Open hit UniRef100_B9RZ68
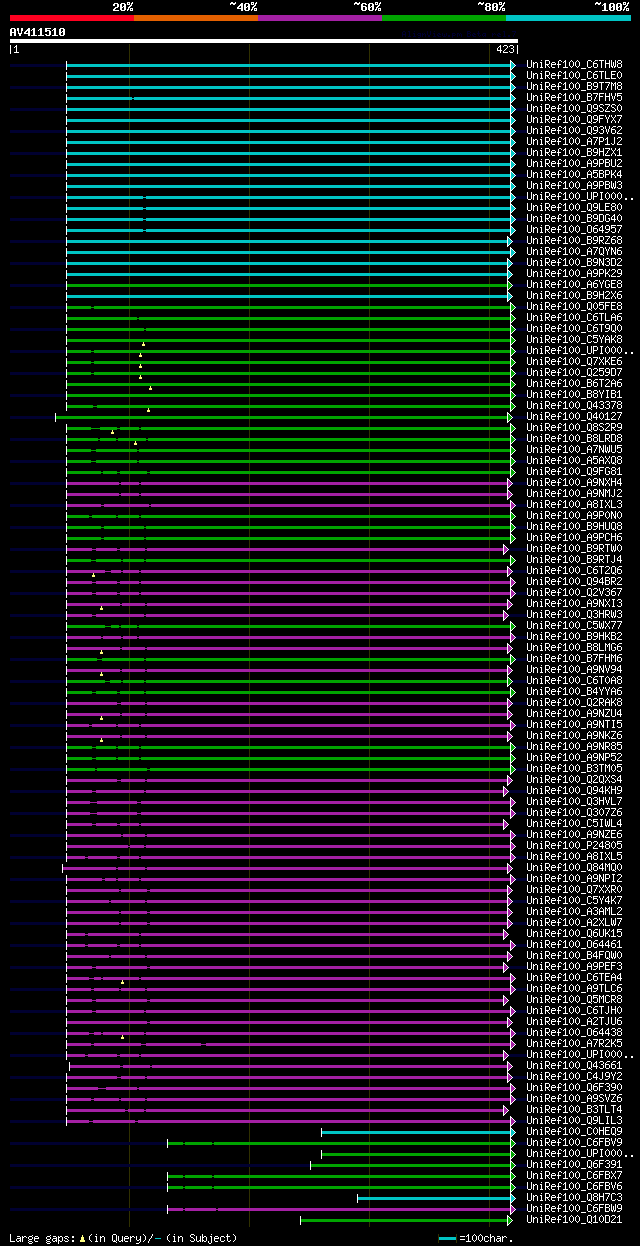This screenshot has width=640, height=1246. pos(574,240)
